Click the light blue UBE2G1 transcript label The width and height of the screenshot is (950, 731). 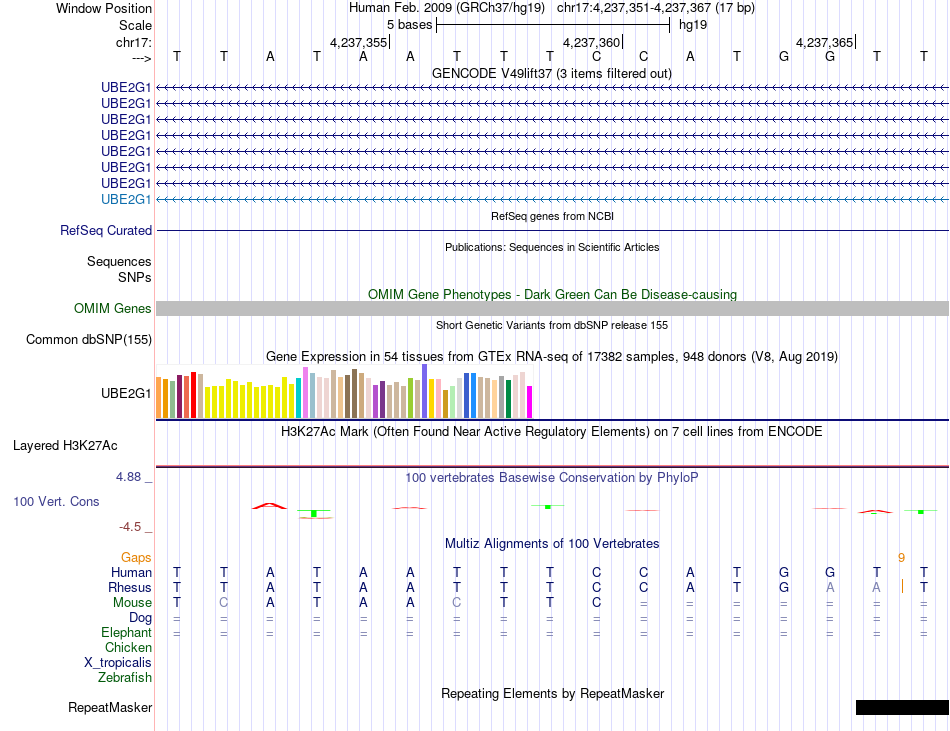coord(126,199)
